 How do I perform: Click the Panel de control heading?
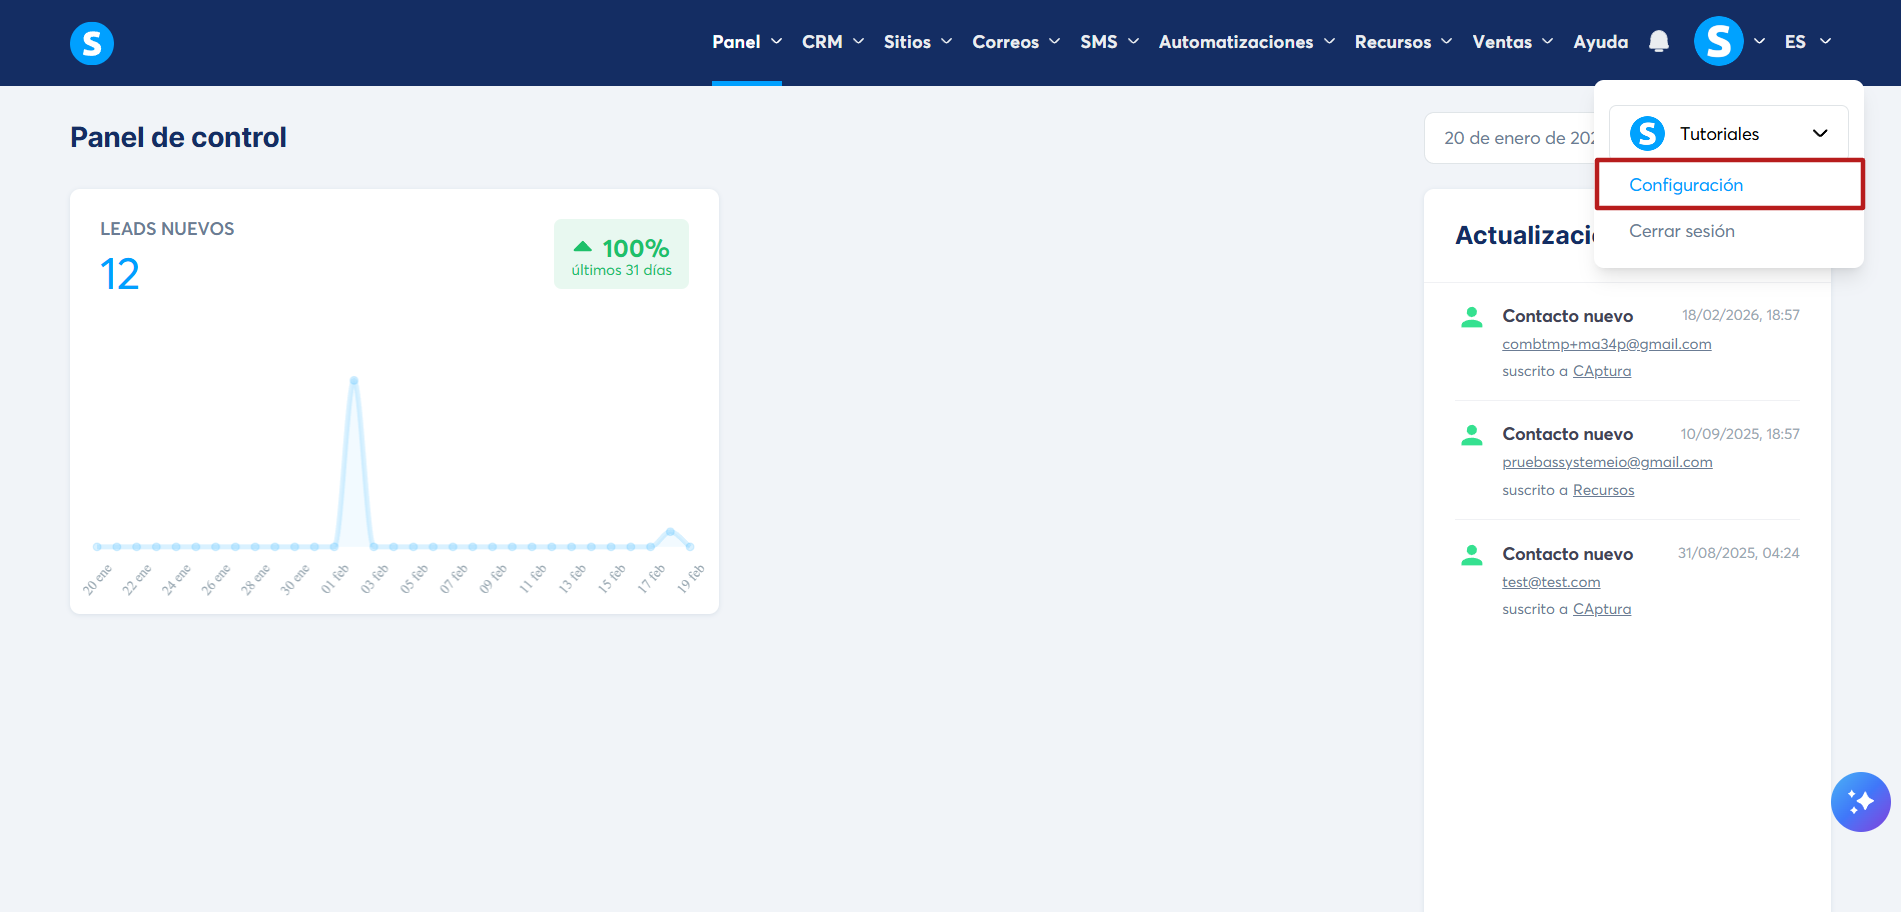178,137
